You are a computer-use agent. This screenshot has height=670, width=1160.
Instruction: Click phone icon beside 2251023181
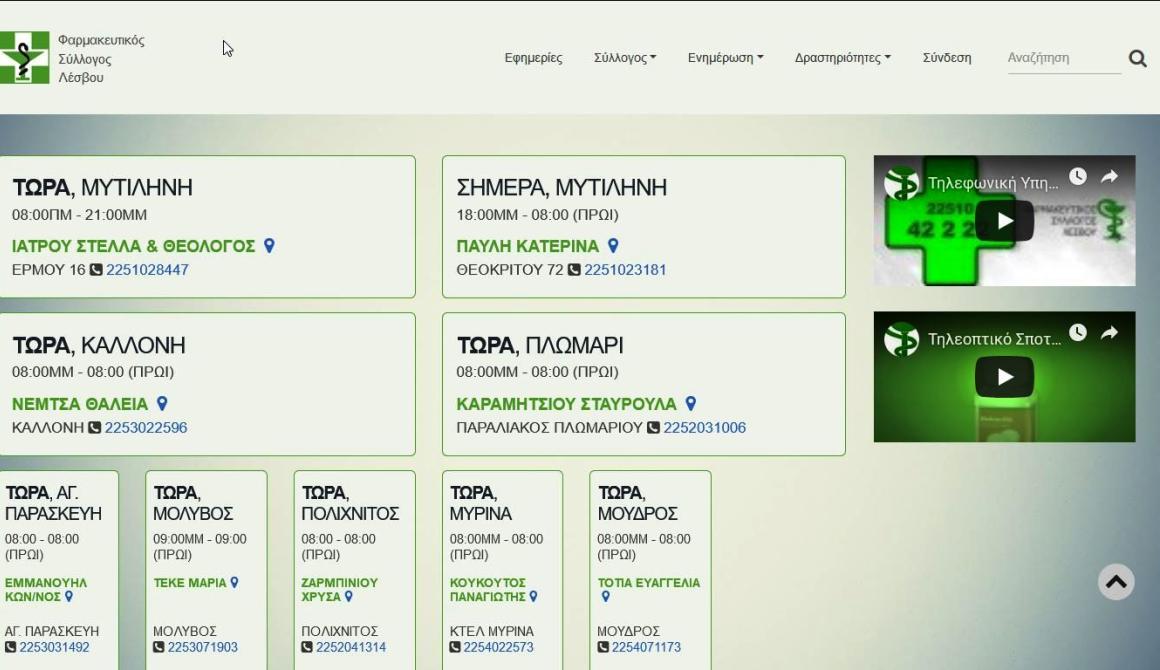[574, 270]
